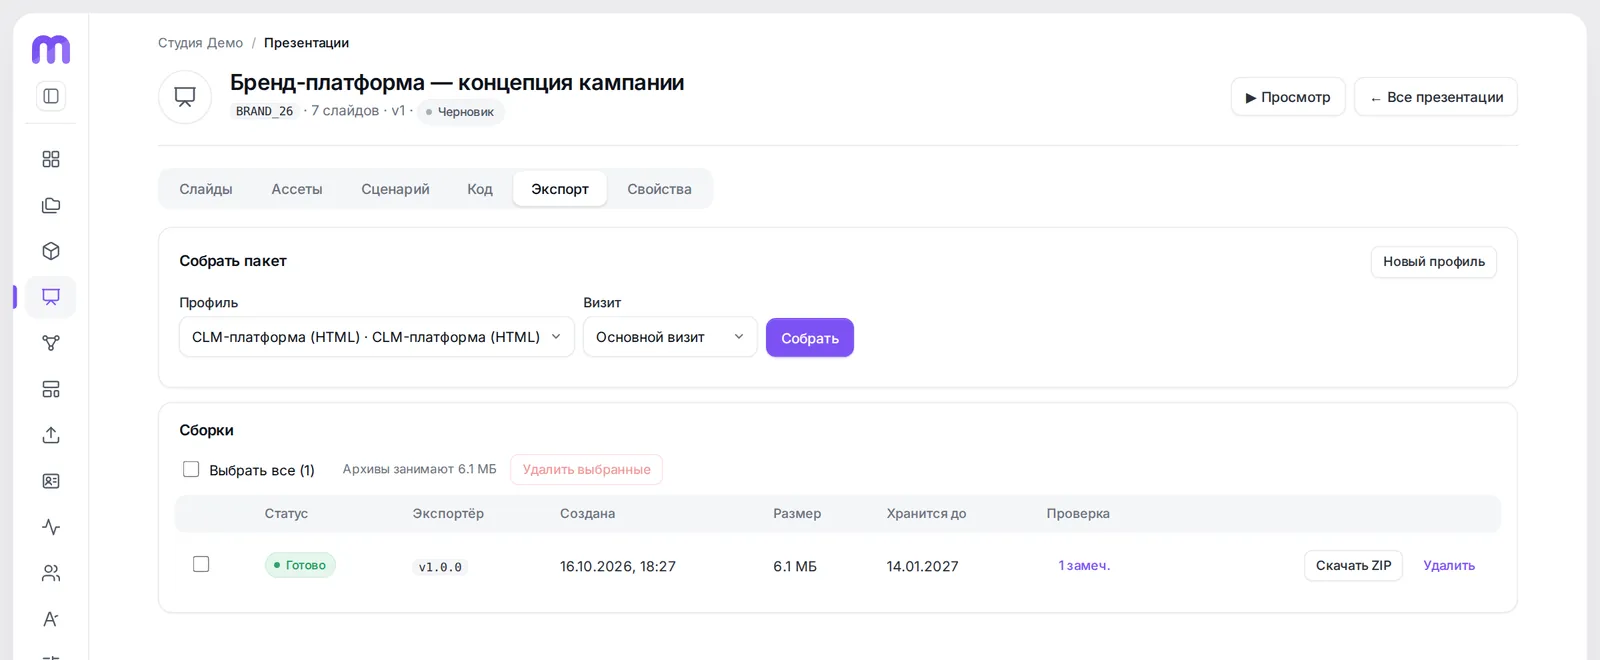Go back via Все презентации button

click(1436, 97)
